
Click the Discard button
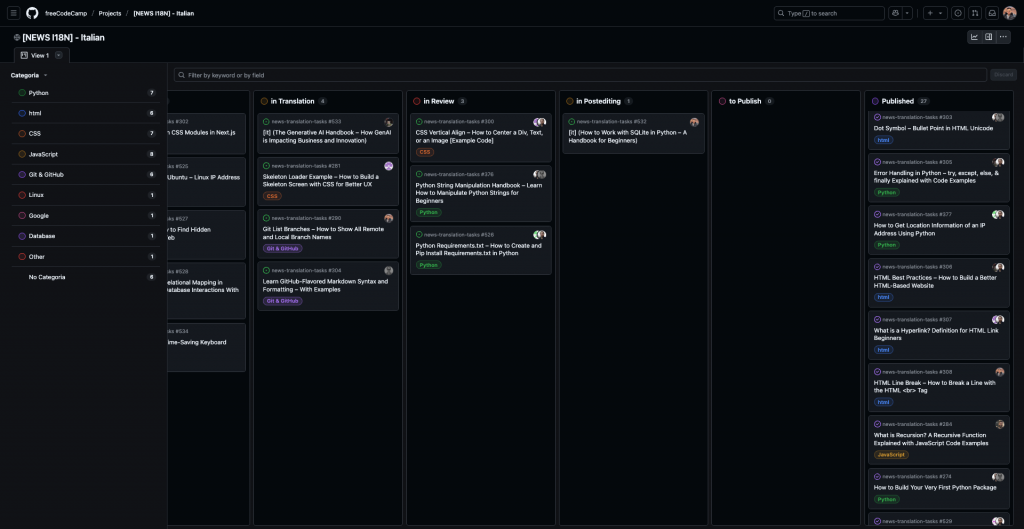[x=1003, y=75]
